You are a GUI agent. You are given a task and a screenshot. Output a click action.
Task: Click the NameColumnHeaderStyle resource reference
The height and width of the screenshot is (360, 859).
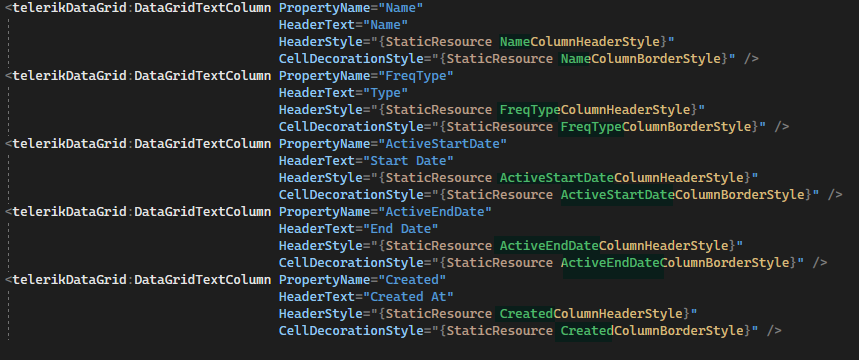pyautogui.click(x=580, y=42)
